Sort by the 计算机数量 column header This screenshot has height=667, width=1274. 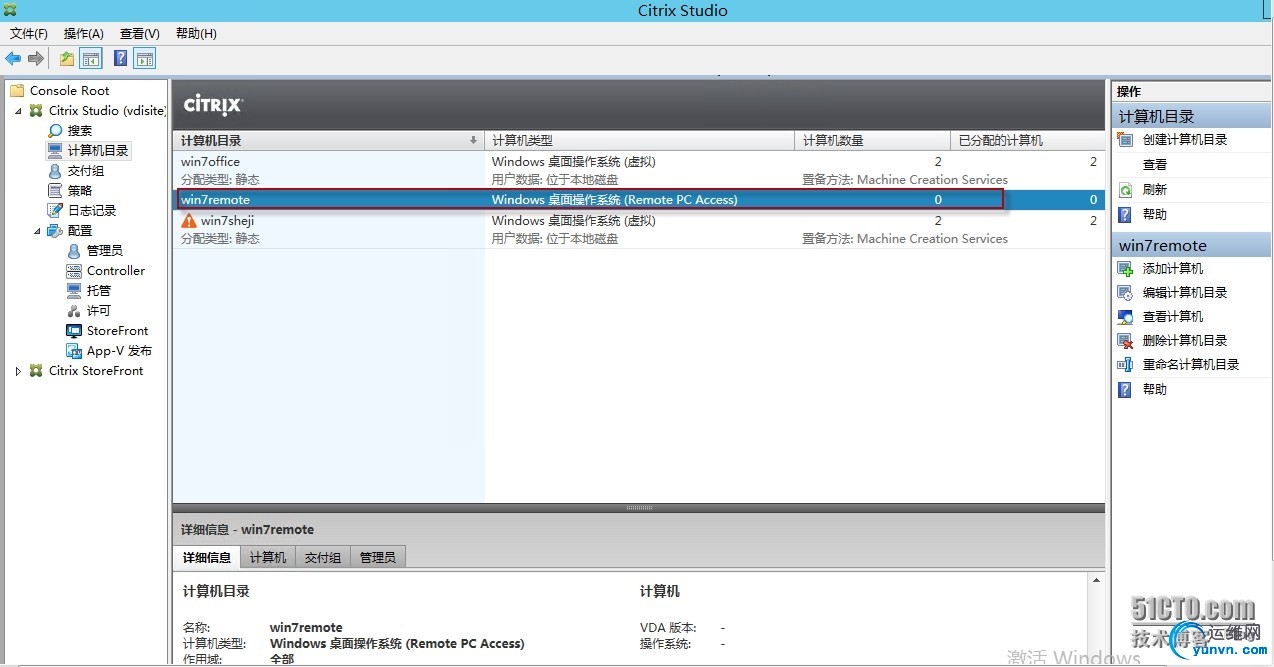click(873, 141)
